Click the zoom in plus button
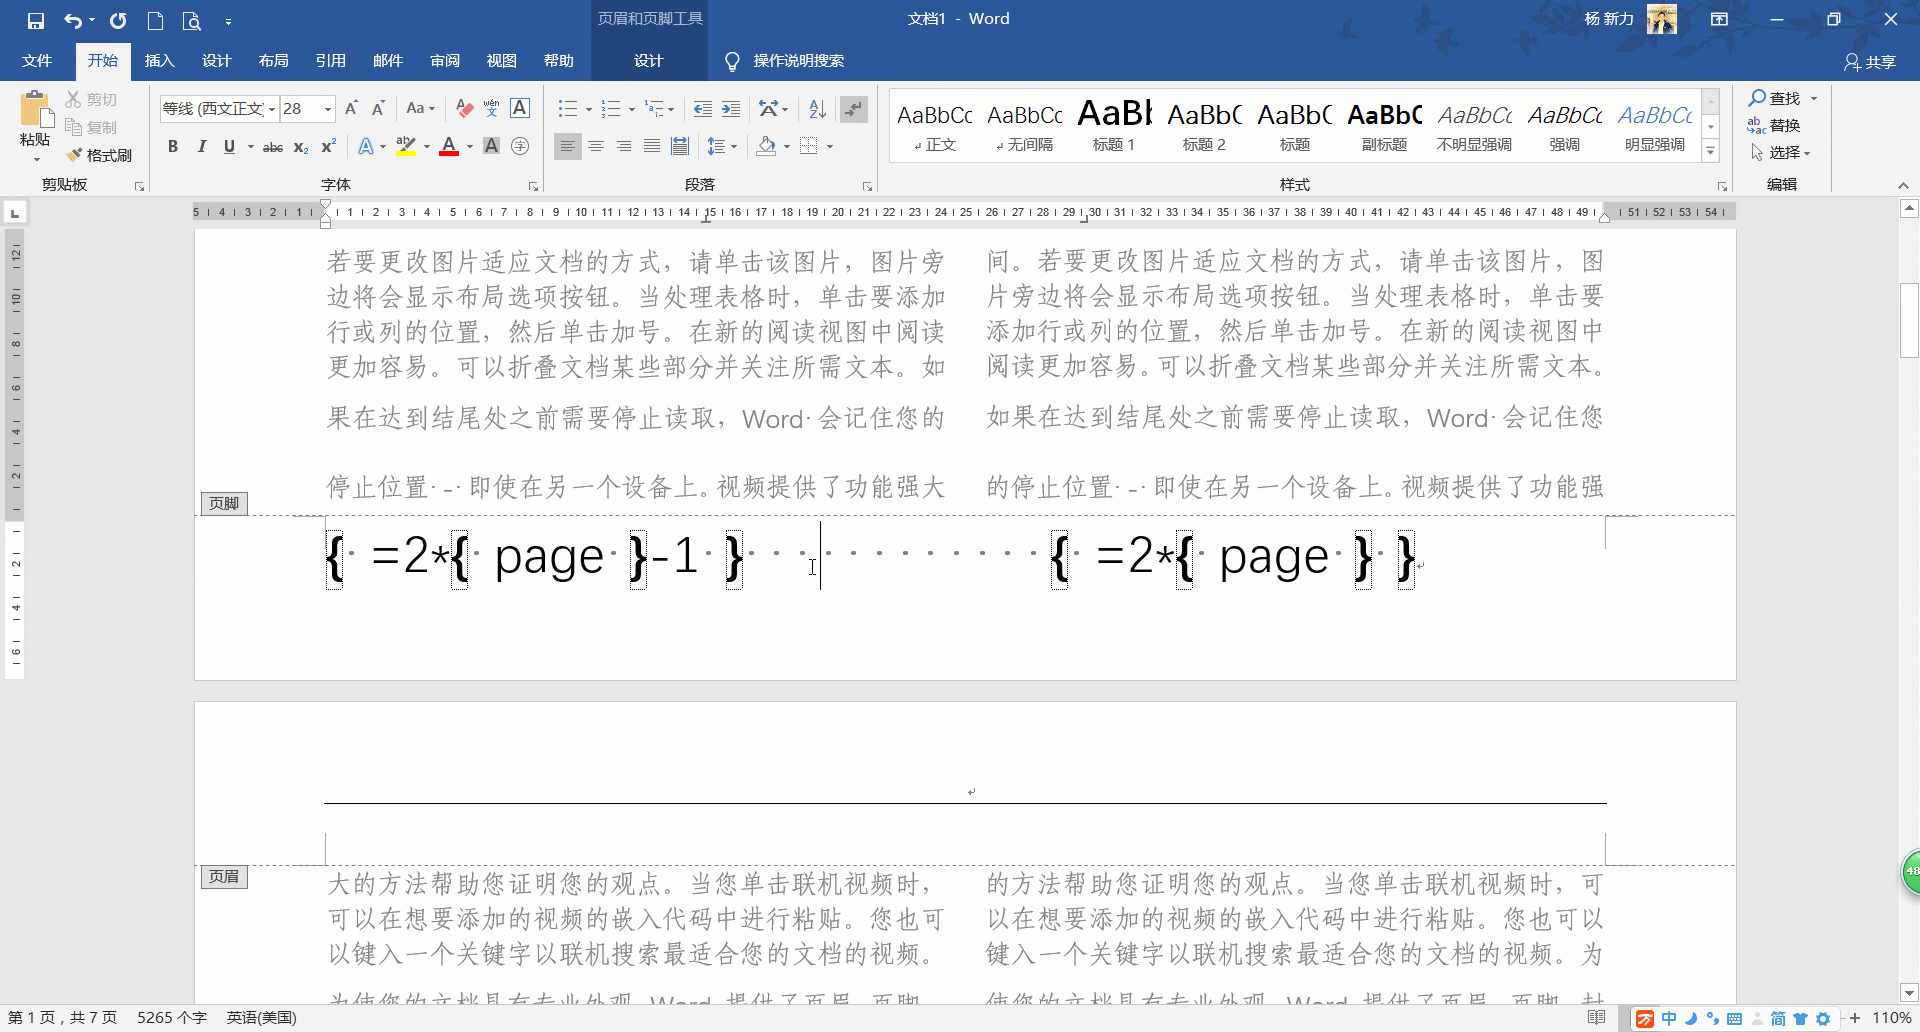 pyautogui.click(x=1855, y=1018)
